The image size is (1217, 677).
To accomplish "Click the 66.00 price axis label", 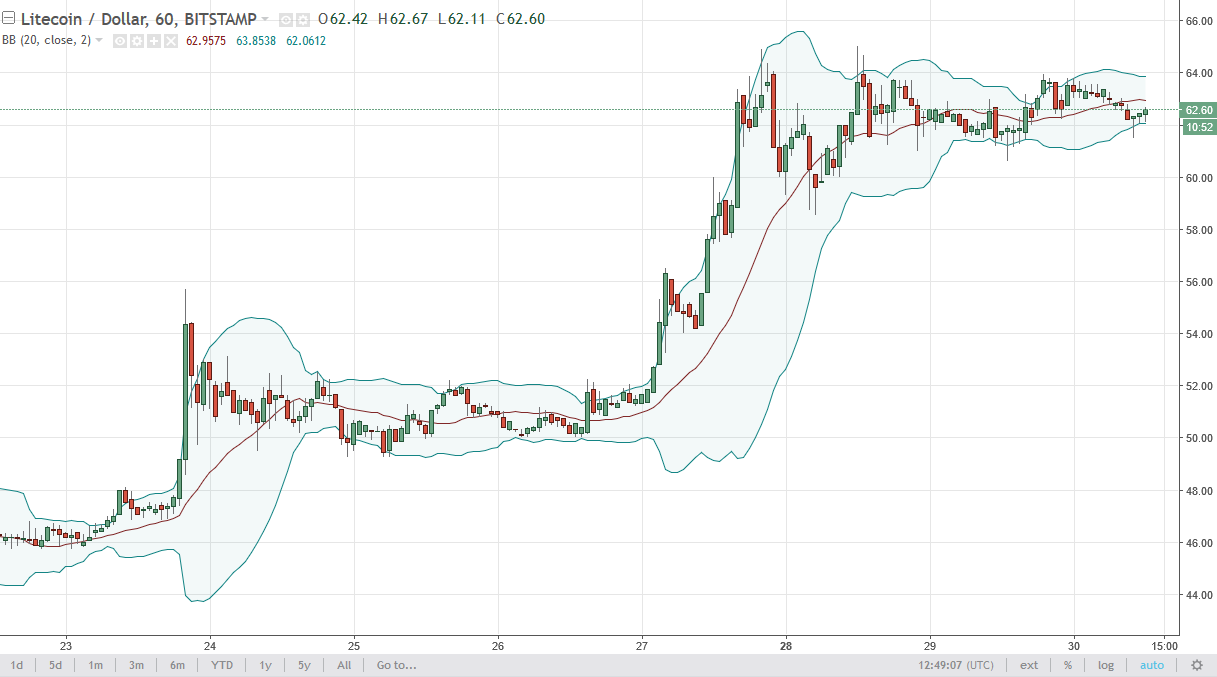I will (1199, 21).
